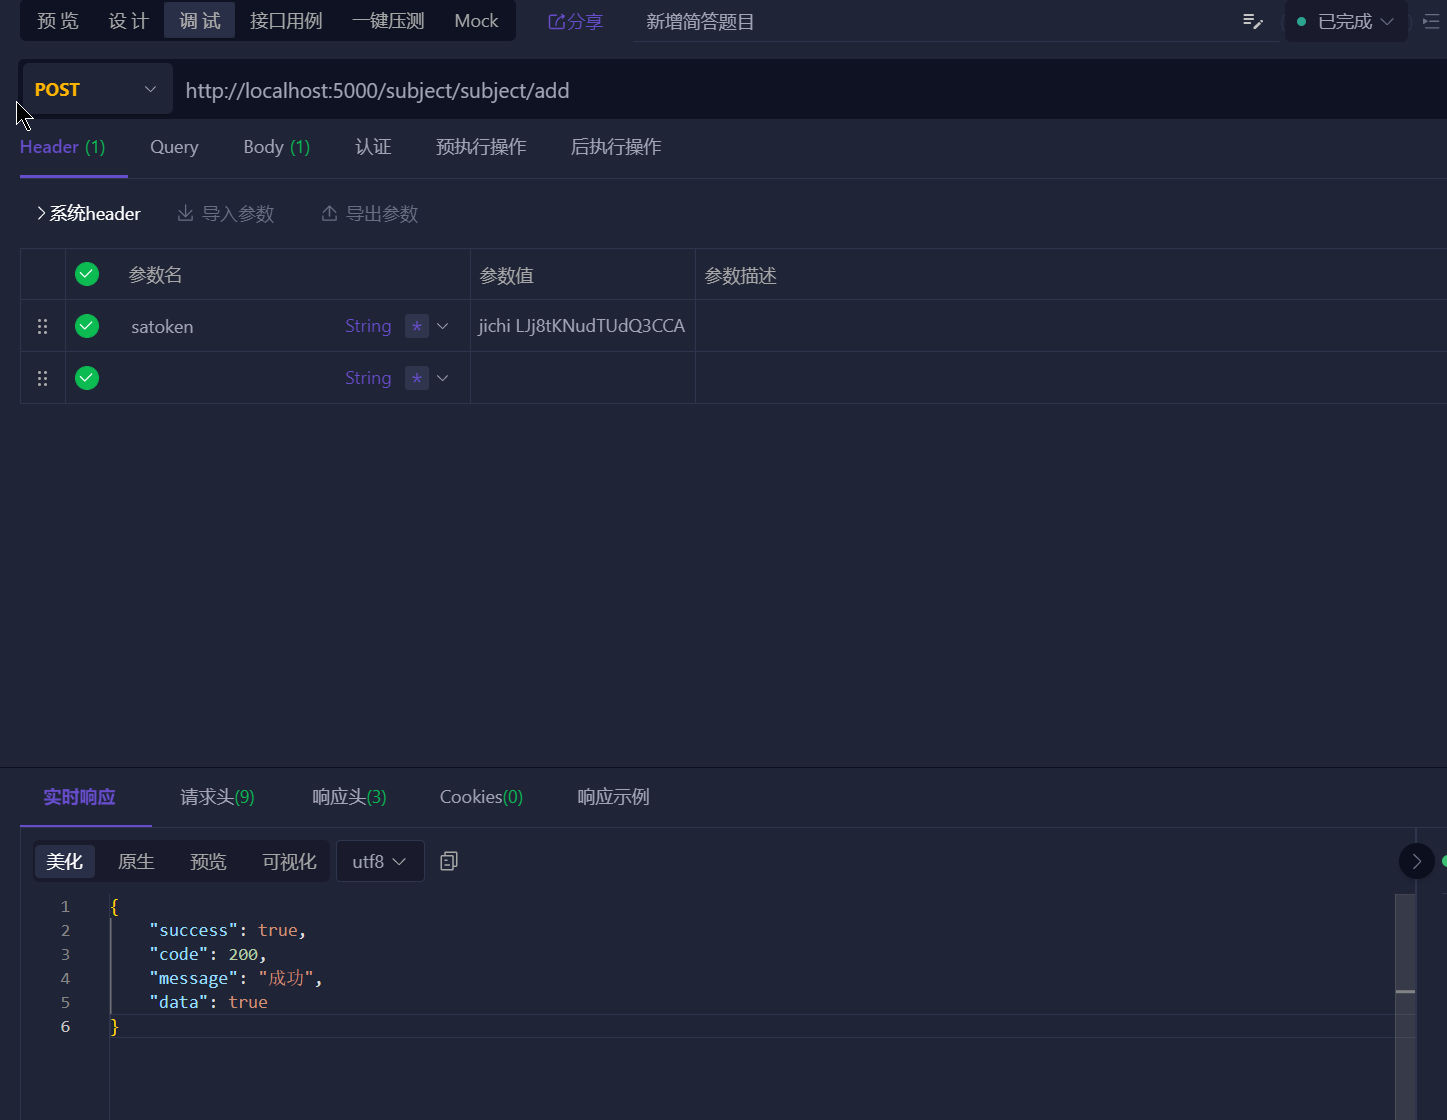Switch to the Query tab
The image size is (1447, 1120).
coord(174,147)
